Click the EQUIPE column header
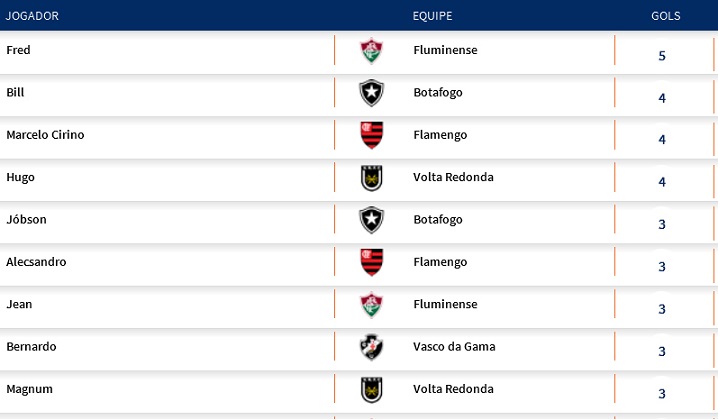Screen dimensions: 718x420 pyautogui.click(x=432, y=17)
